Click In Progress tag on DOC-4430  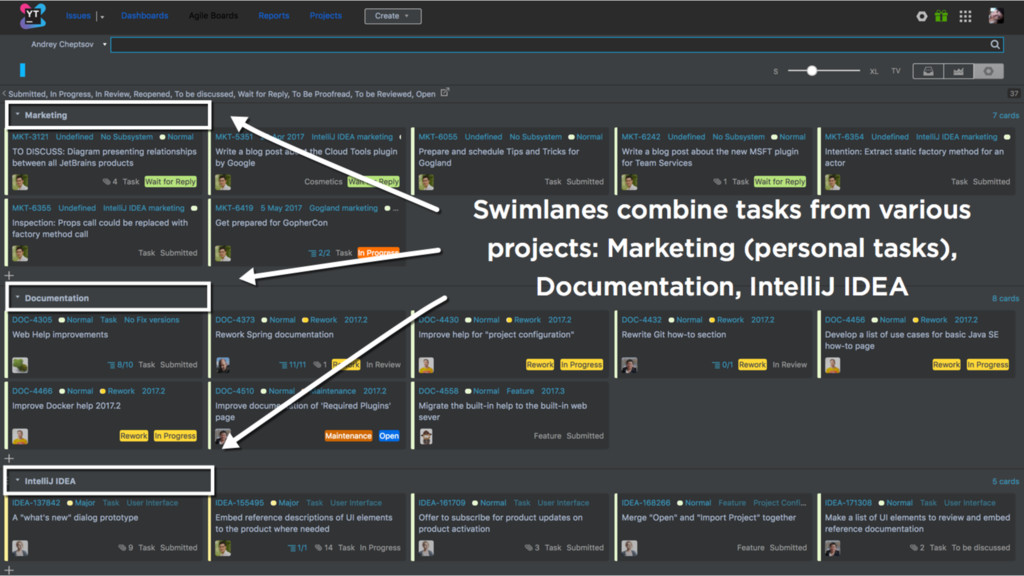coord(581,364)
